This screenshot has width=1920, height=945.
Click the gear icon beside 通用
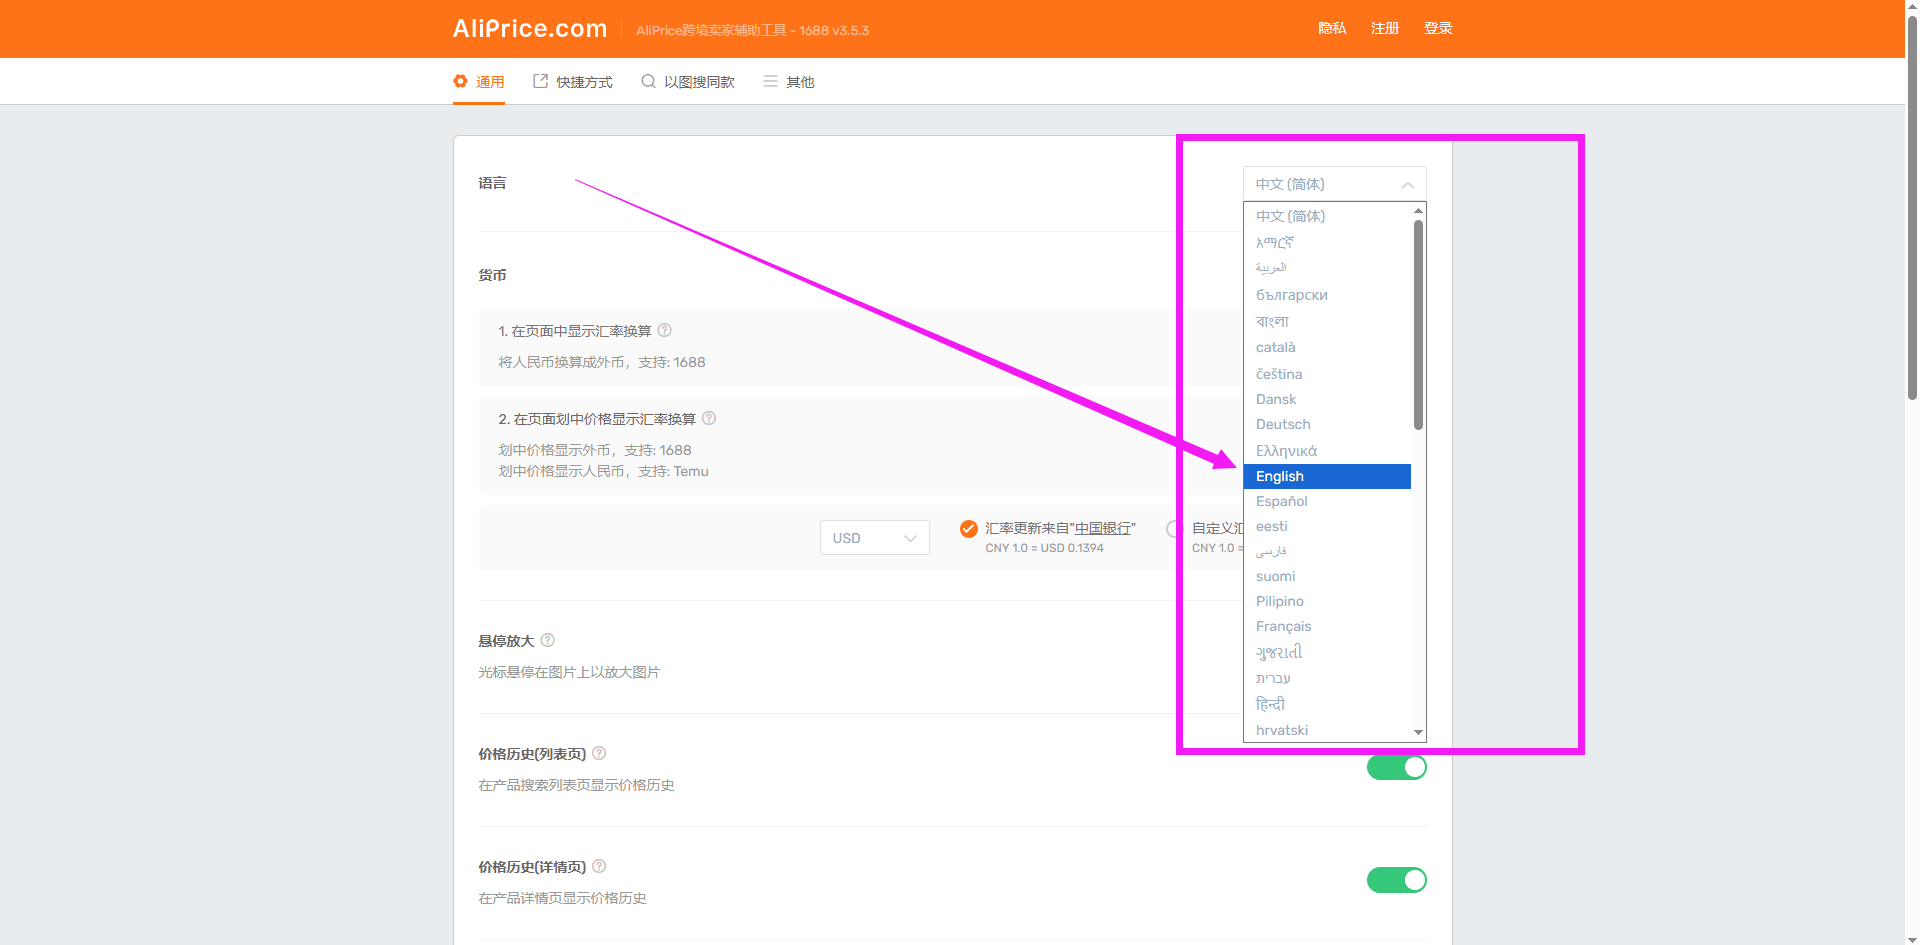pyautogui.click(x=460, y=81)
